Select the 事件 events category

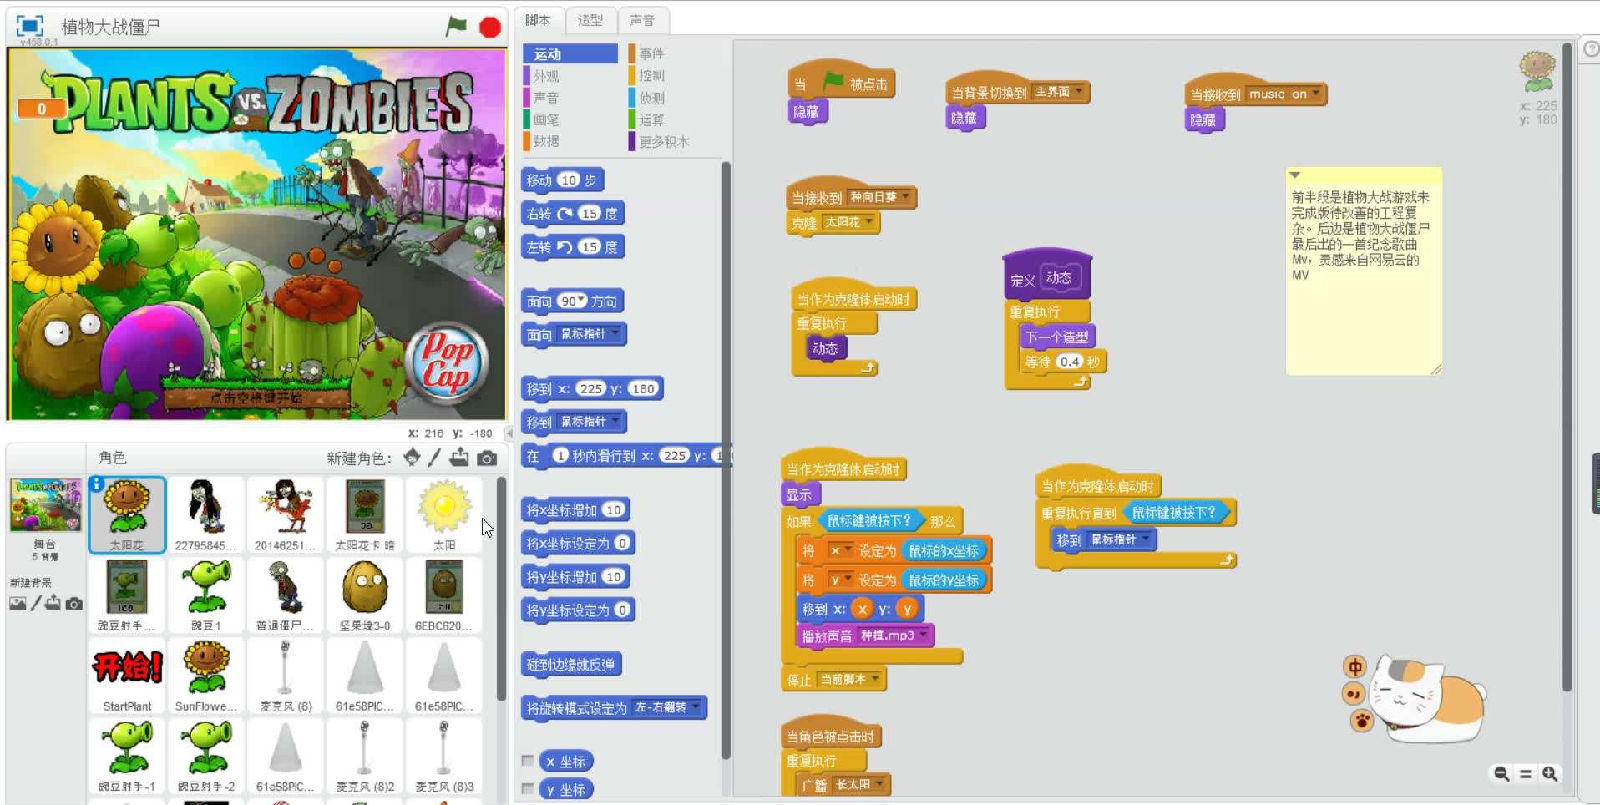(673, 54)
